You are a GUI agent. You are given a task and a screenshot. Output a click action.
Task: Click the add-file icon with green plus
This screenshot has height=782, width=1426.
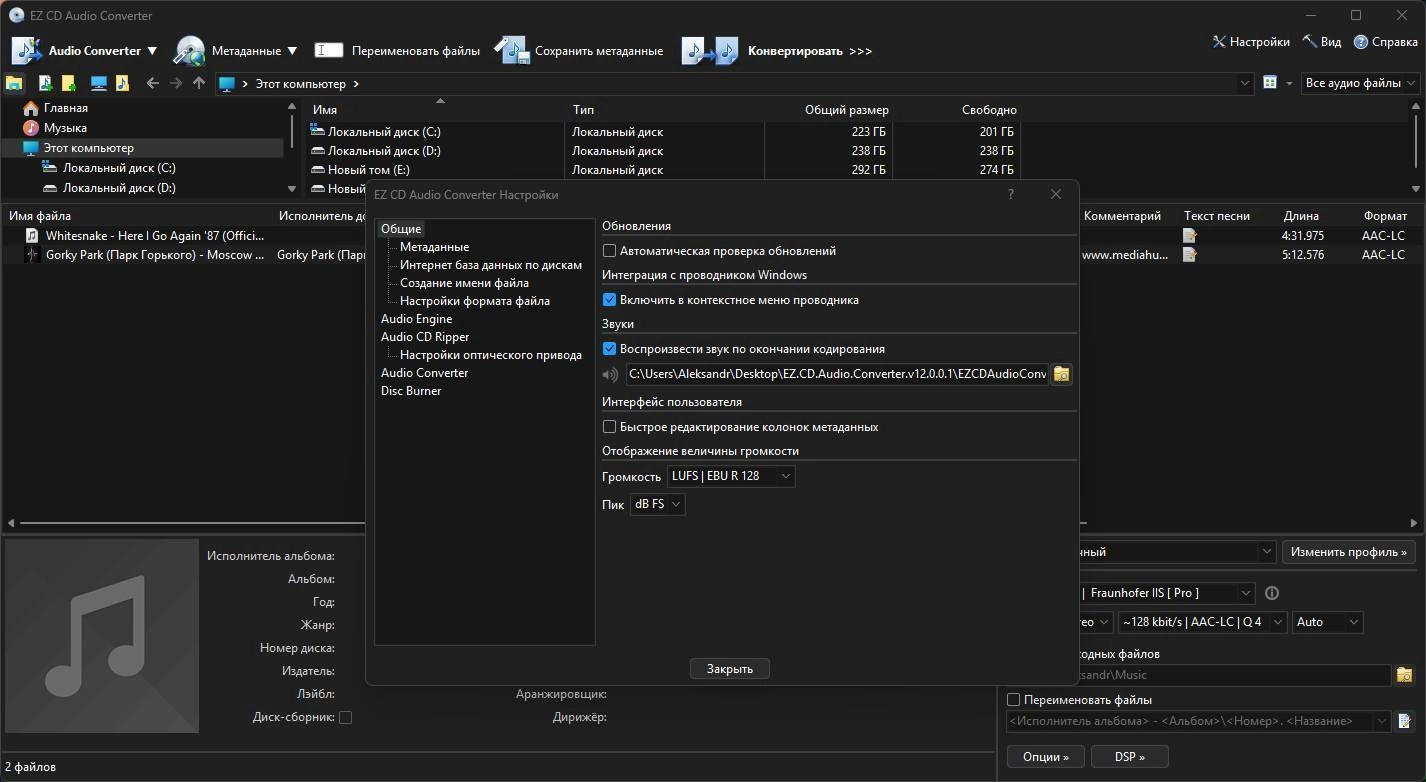(x=45, y=83)
